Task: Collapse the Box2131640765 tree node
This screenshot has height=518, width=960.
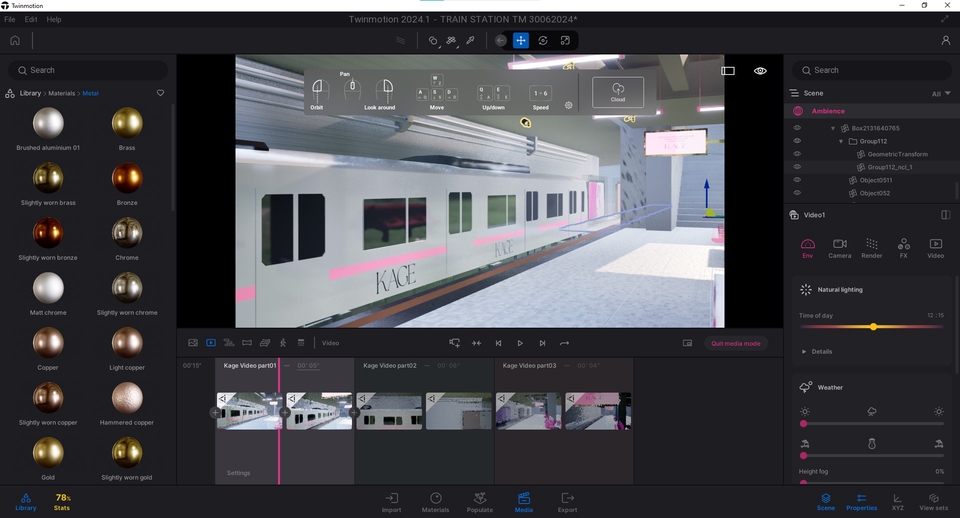Action: pos(833,129)
